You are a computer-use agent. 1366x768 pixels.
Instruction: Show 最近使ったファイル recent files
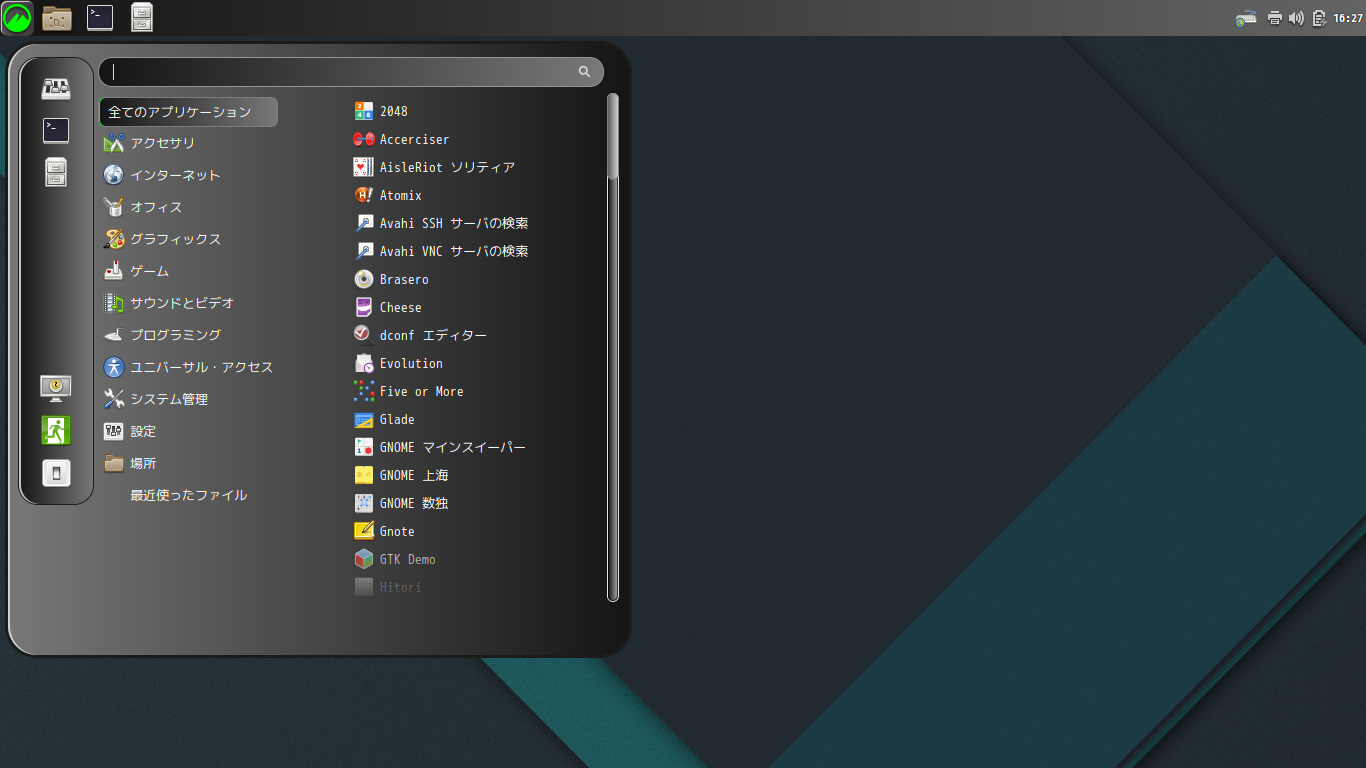tap(189, 495)
